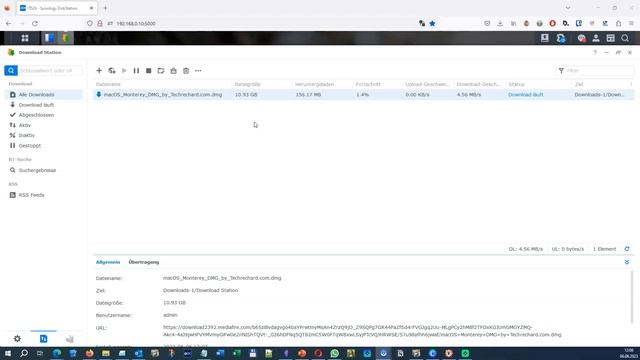
Task: Focus the keyword or URL search field
Action: [50, 71]
